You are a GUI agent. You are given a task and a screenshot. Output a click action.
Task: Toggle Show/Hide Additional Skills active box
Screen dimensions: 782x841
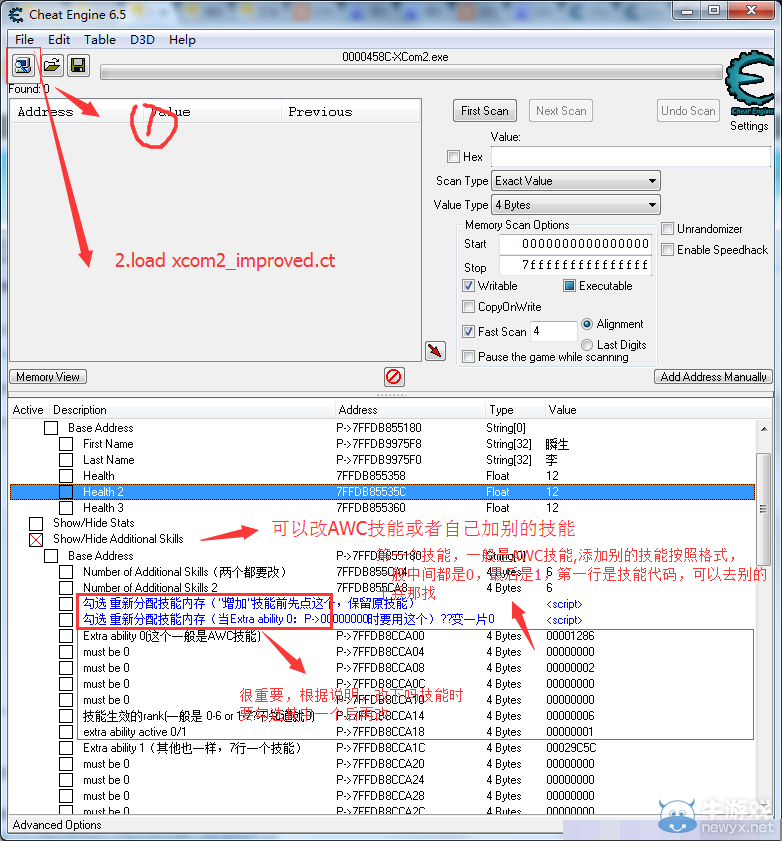[x=36, y=540]
